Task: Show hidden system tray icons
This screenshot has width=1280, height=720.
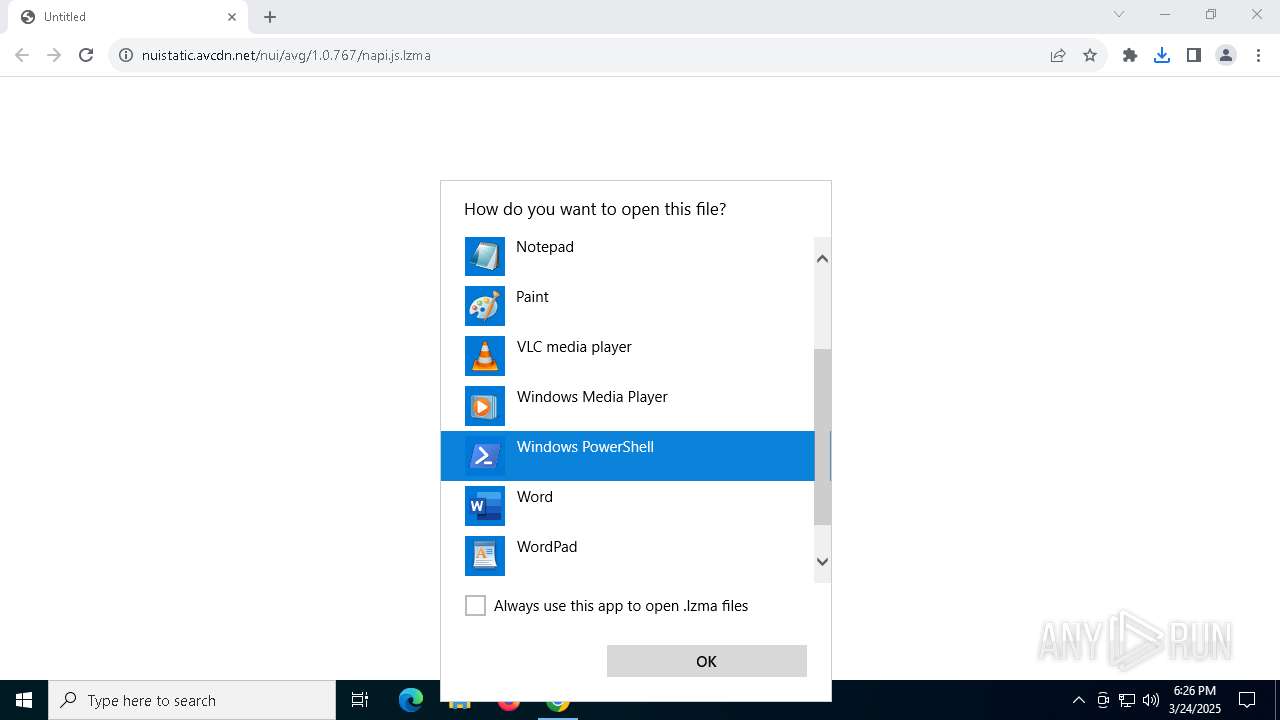Action: [x=1078, y=700]
